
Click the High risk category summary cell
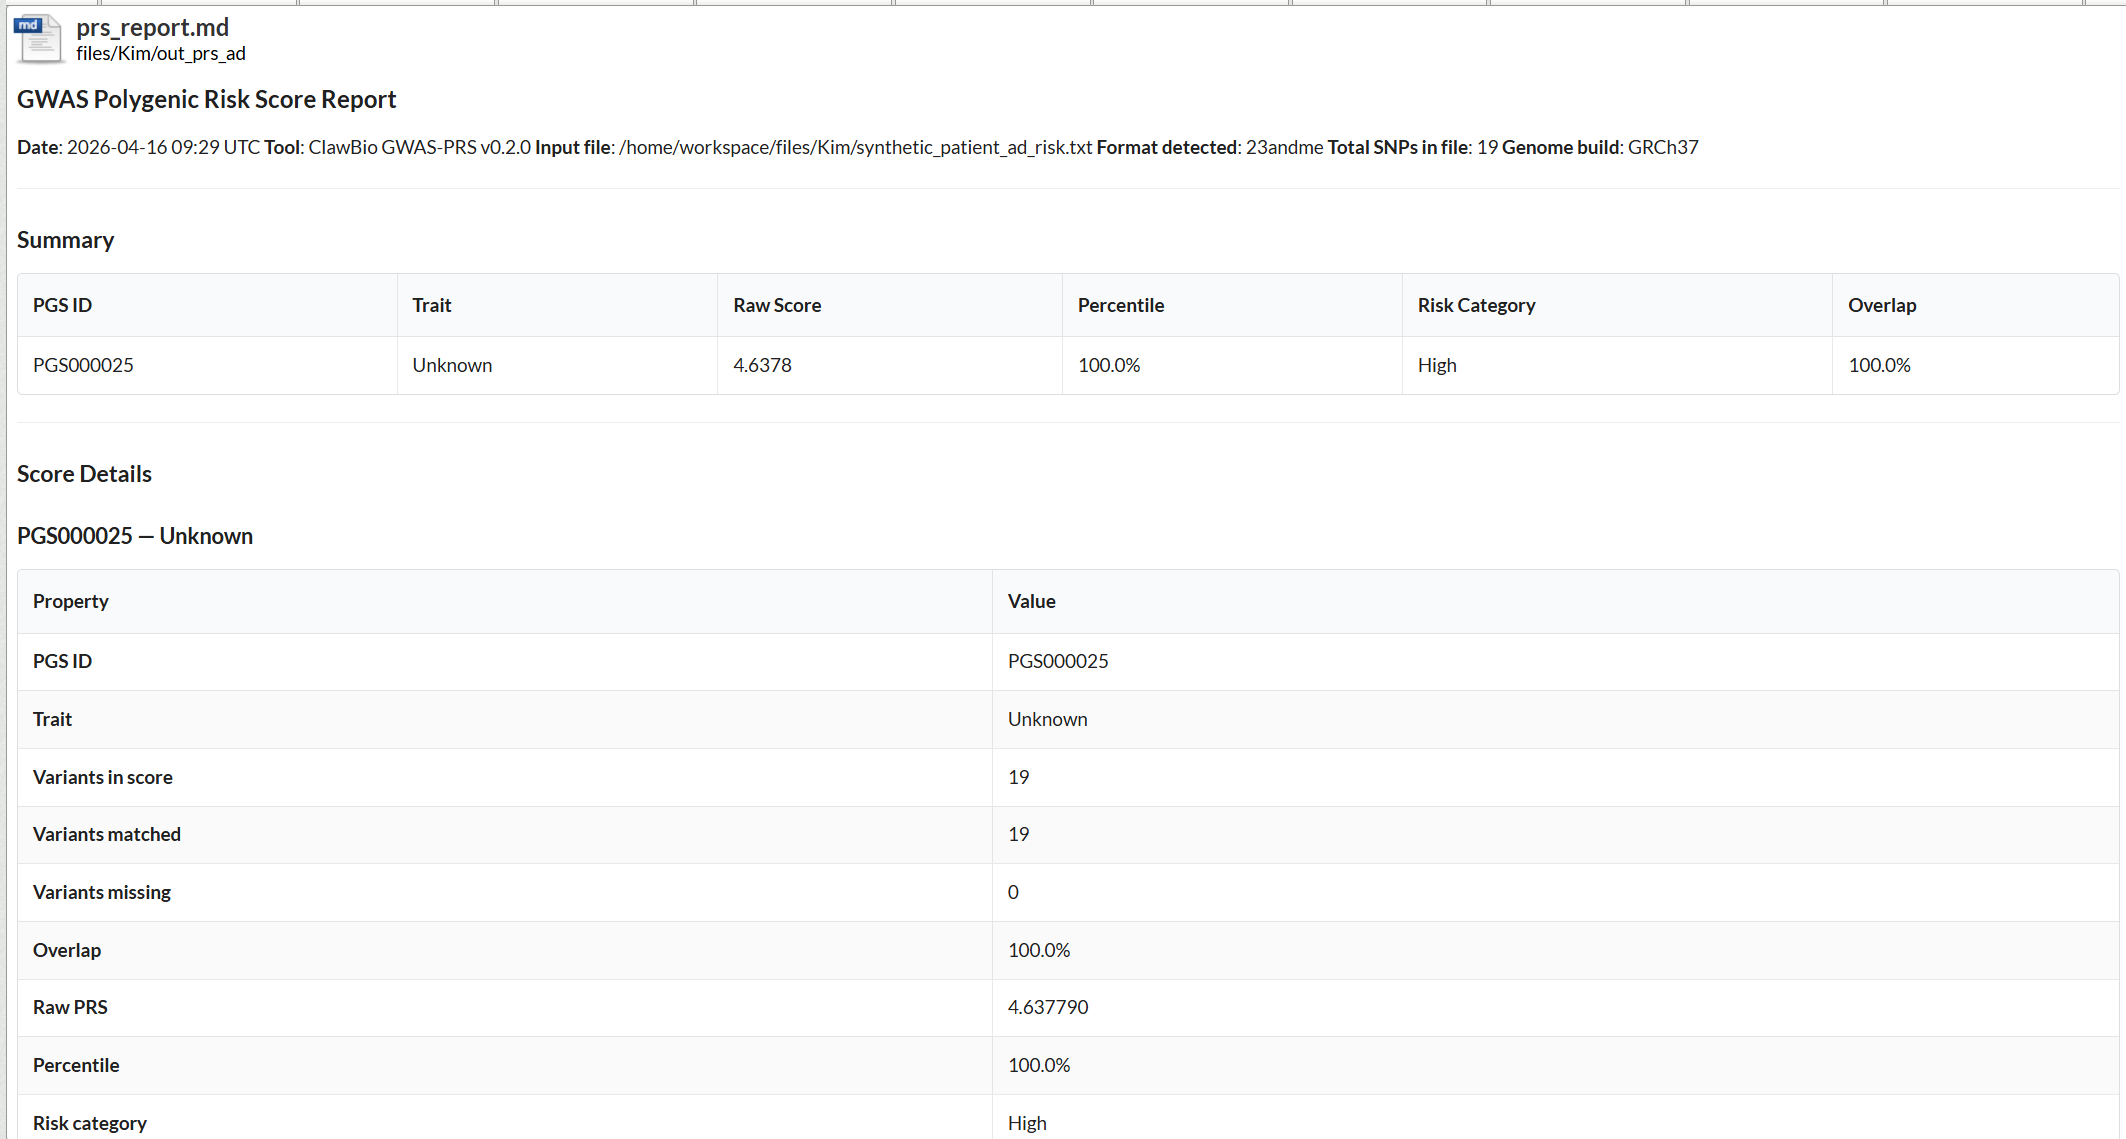click(1436, 365)
